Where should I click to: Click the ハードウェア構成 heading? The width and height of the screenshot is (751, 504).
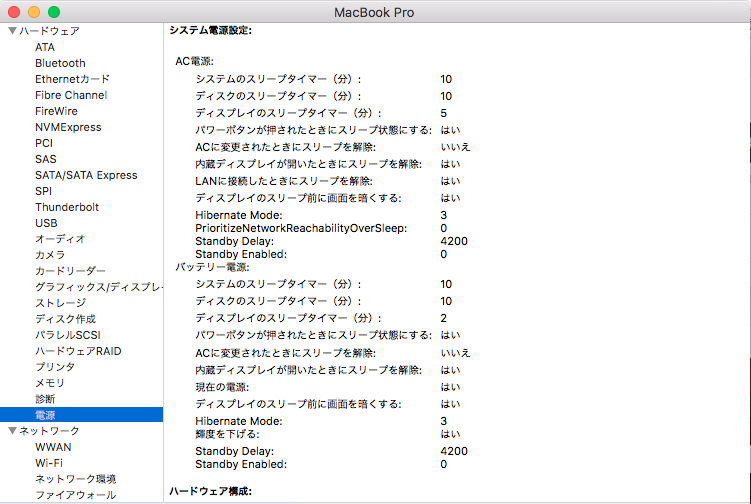210,491
